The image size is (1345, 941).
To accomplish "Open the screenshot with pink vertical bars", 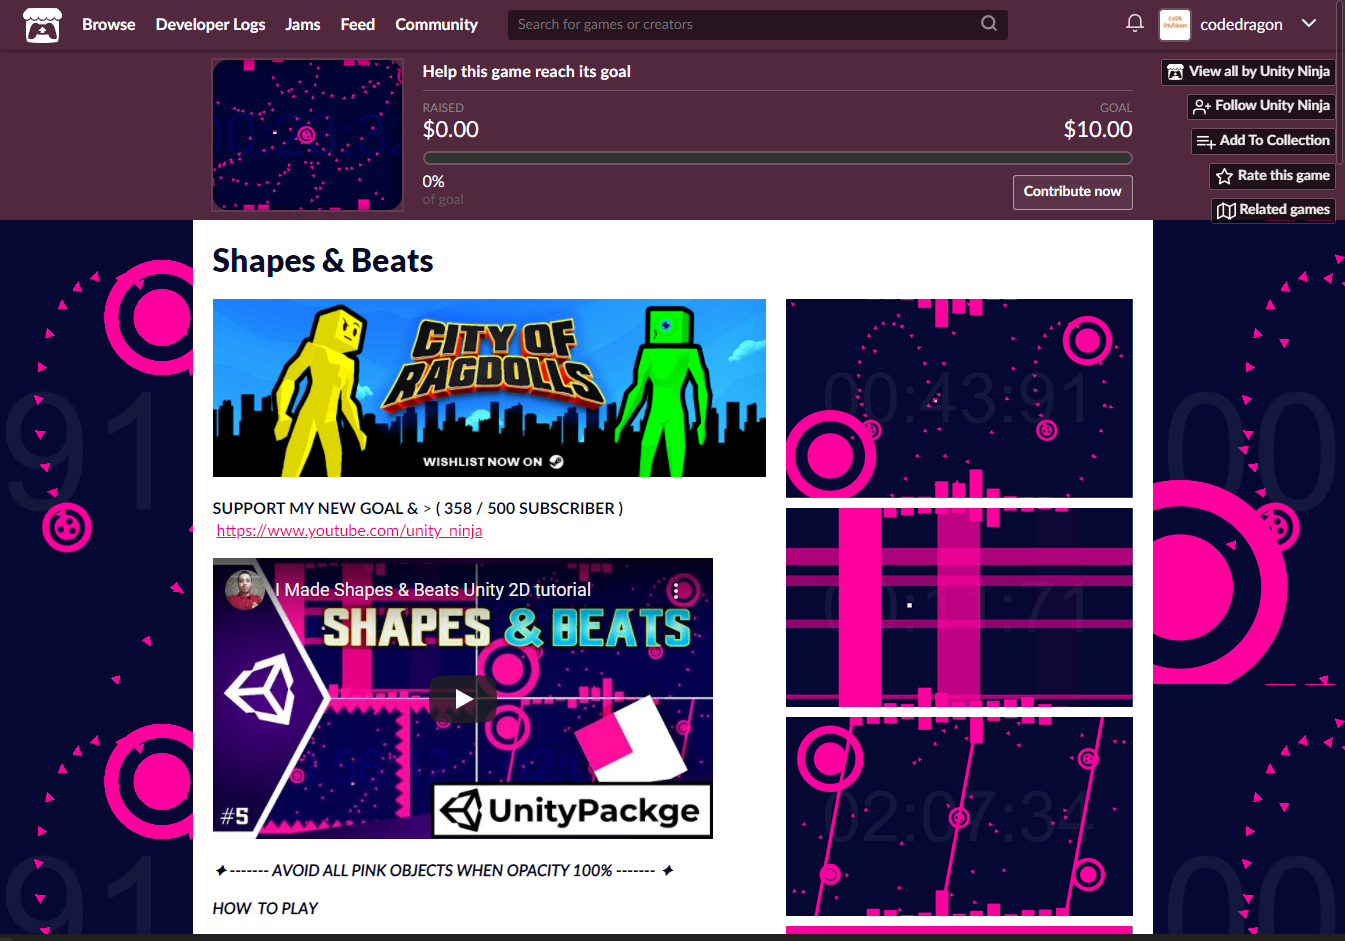I will (959, 608).
